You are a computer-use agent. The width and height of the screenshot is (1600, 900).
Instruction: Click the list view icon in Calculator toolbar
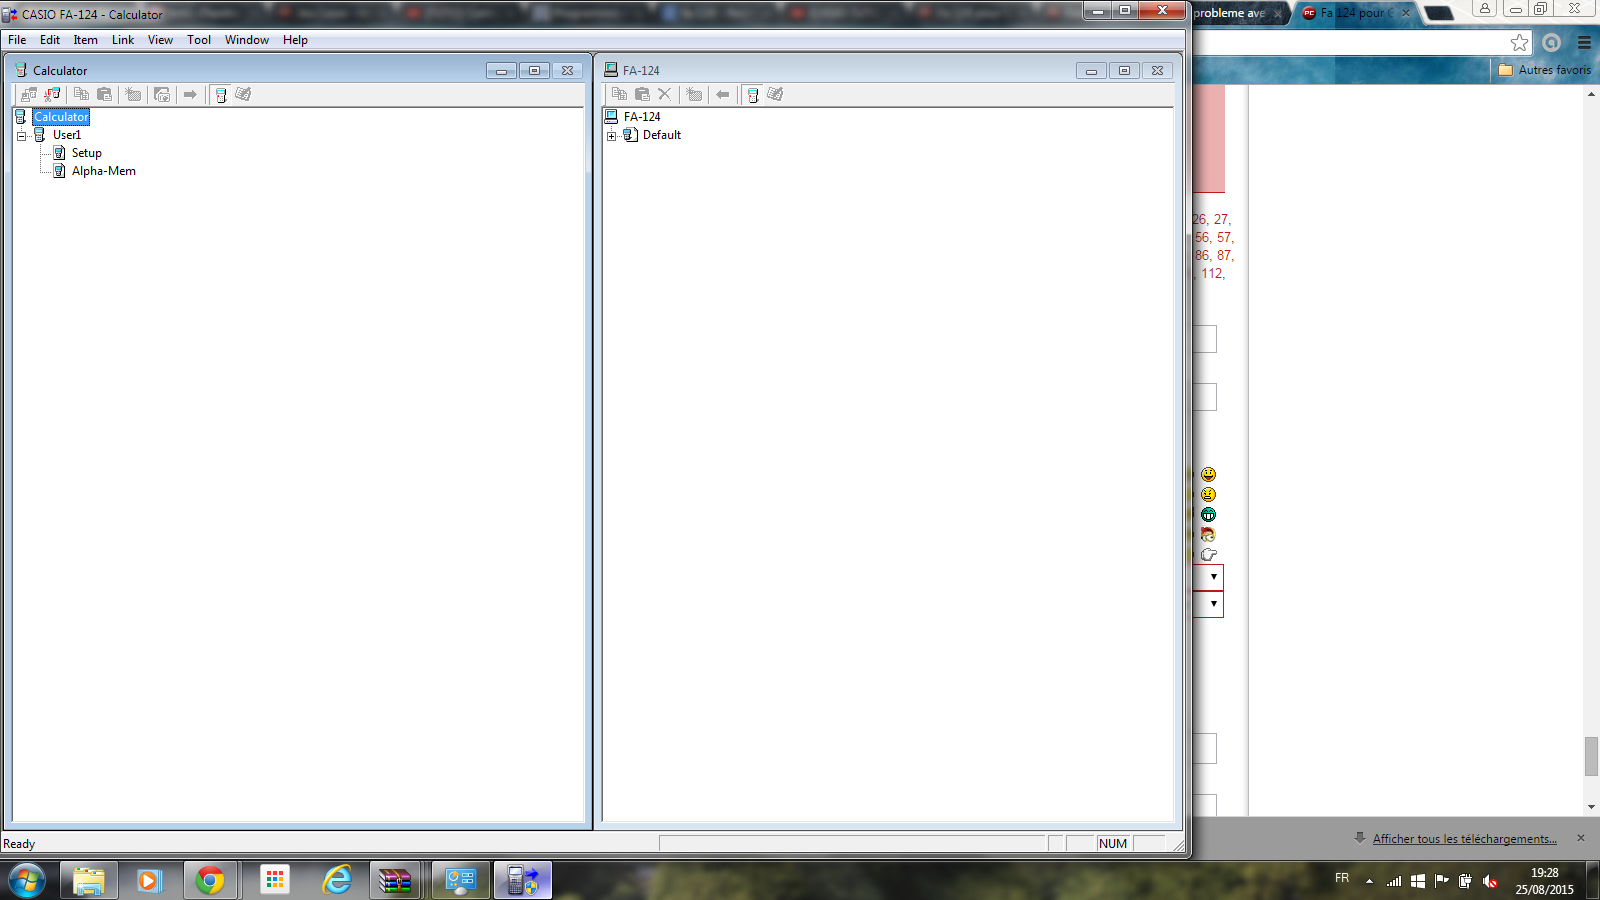point(243,94)
